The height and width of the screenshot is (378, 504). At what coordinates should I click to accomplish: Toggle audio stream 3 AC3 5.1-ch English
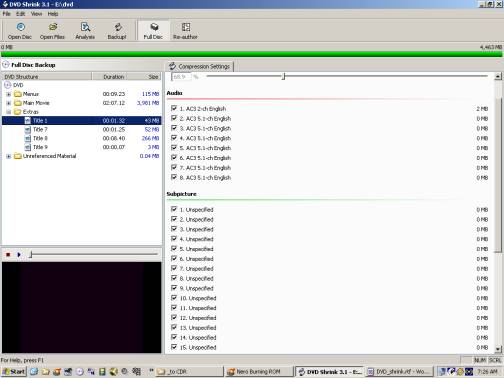(x=174, y=128)
